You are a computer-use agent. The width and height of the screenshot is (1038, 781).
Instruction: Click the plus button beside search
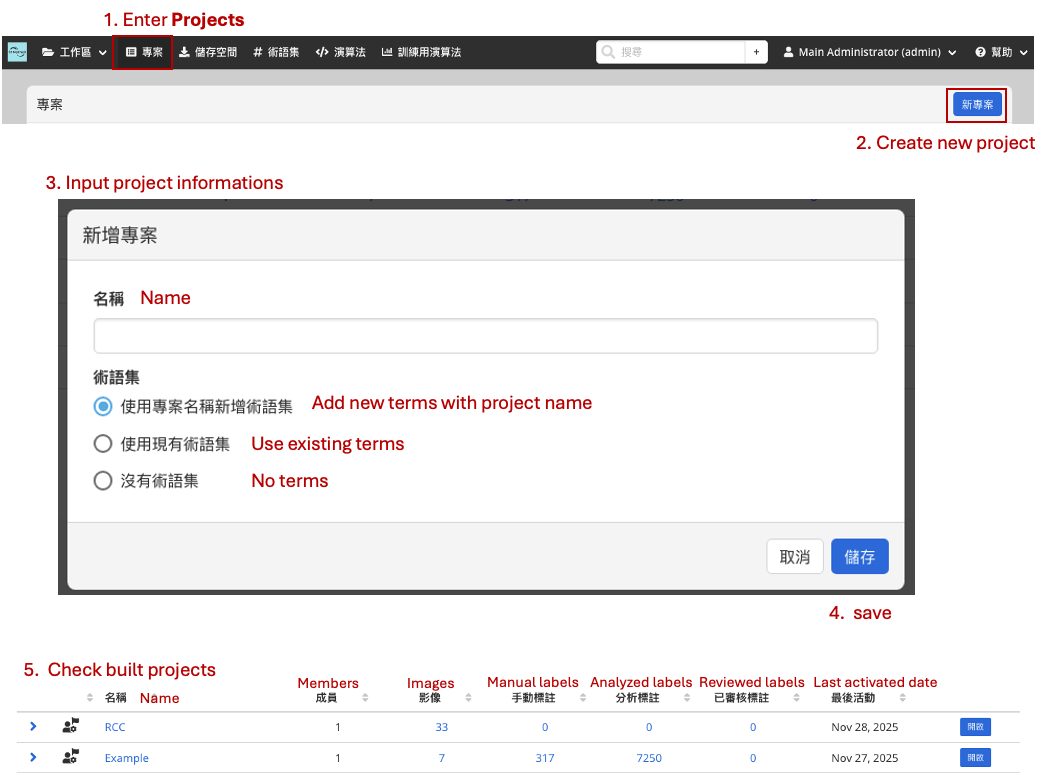tap(756, 52)
